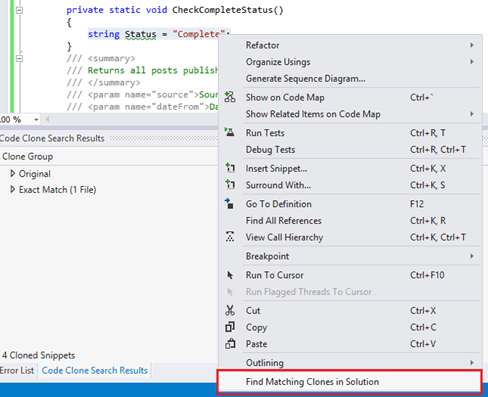Click the Insert Snippet icon
Viewport: 488px width, 397px height.
point(230,168)
